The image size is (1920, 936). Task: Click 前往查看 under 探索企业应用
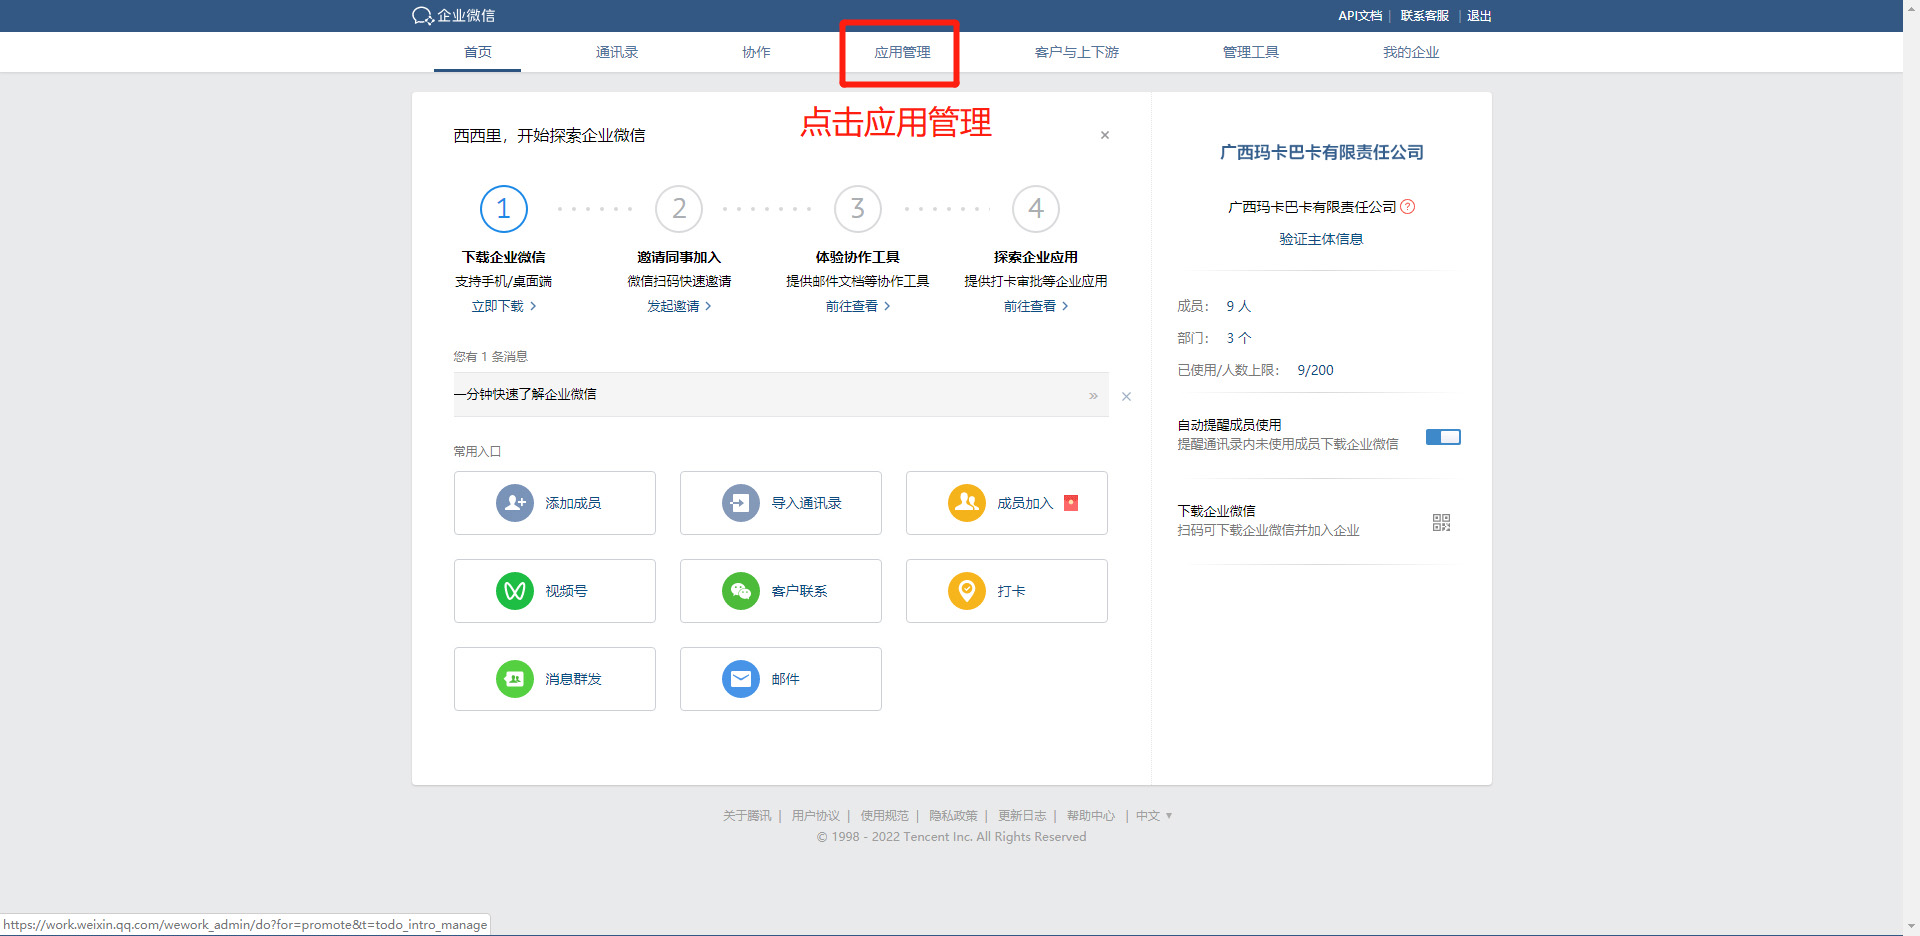pyautogui.click(x=1036, y=306)
